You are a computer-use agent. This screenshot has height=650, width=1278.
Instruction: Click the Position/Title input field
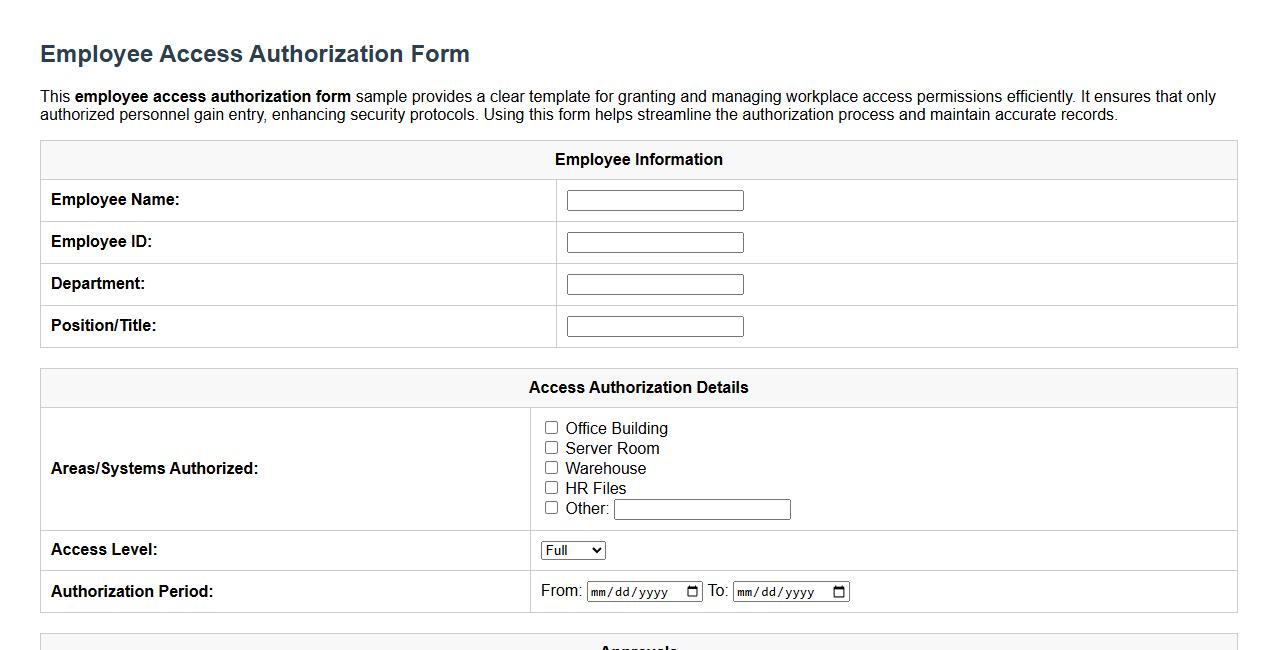655,325
